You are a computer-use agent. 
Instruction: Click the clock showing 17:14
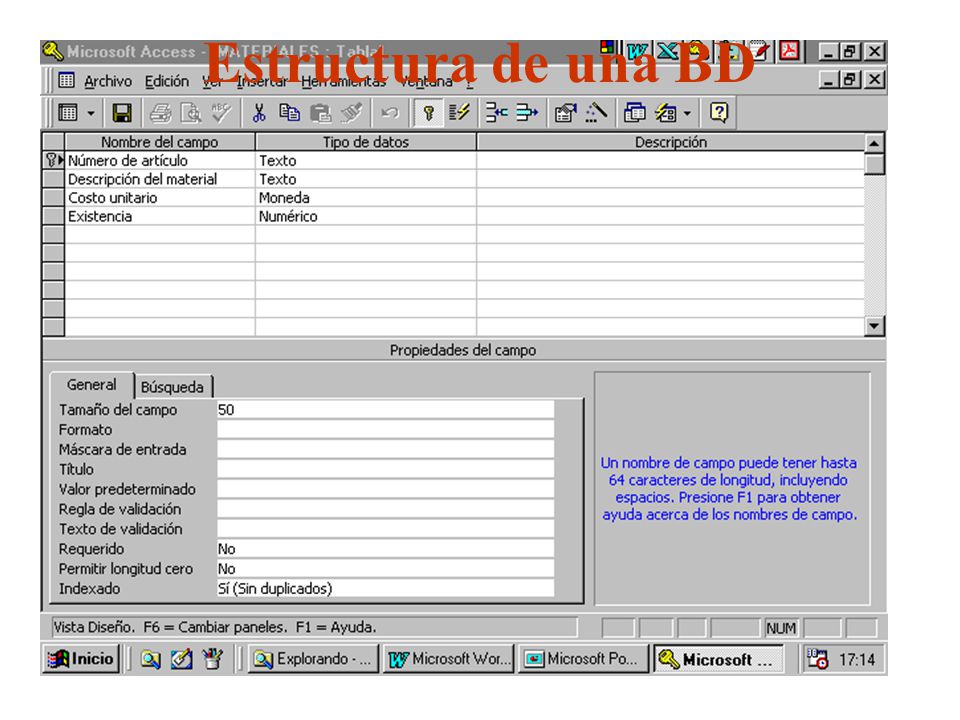857,660
